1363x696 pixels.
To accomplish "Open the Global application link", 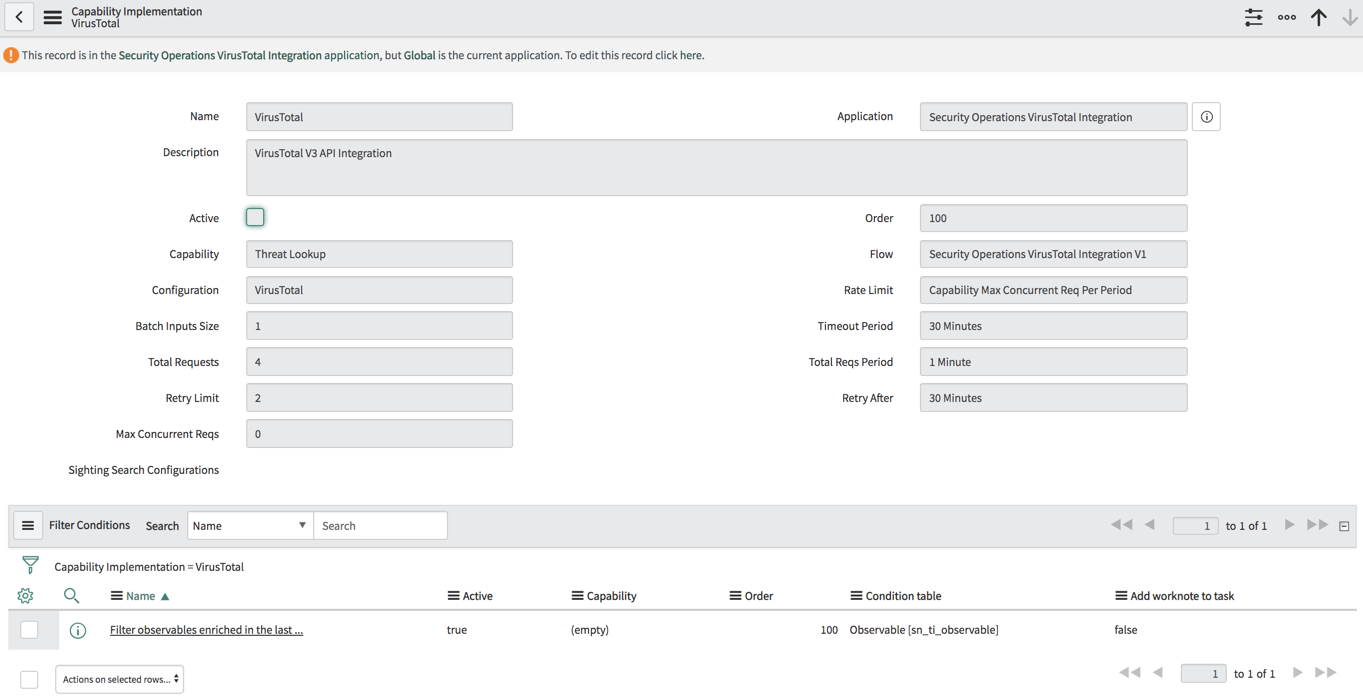I will [x=419, y=55].
